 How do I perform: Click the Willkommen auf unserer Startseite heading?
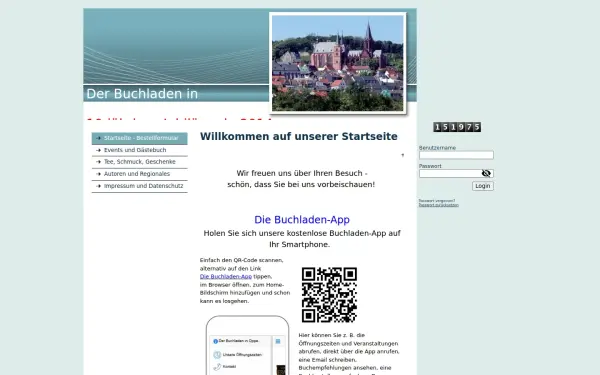pos(298,136)
